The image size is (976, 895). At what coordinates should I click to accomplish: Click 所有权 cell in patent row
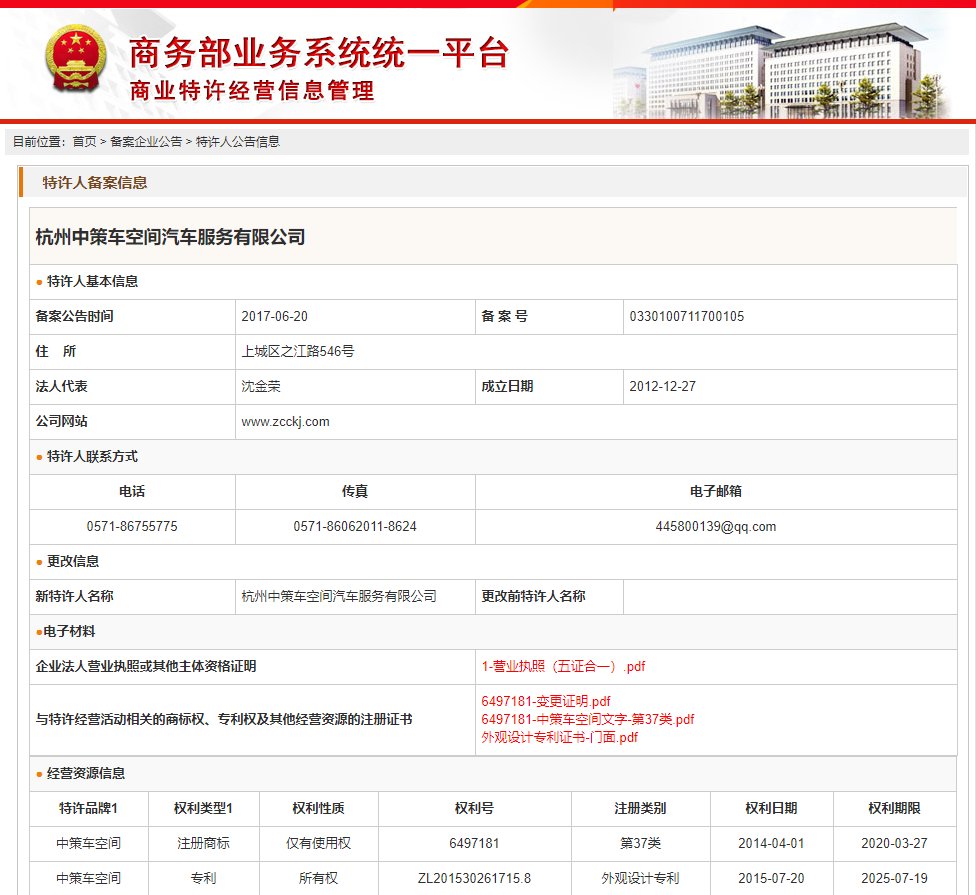pos(319,878)
